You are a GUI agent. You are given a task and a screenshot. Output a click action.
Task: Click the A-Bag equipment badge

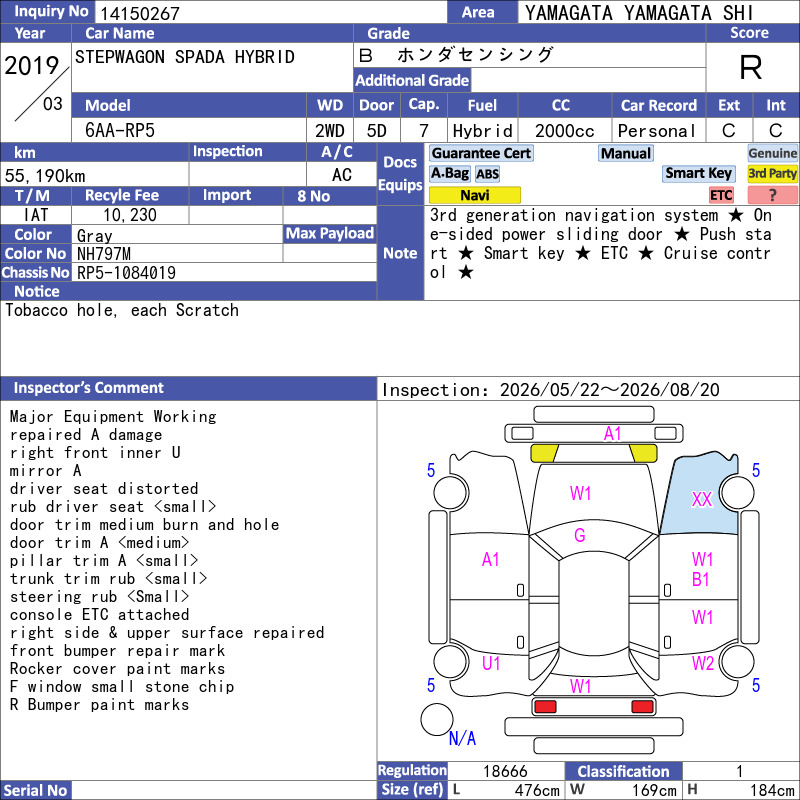pos(449,173)
